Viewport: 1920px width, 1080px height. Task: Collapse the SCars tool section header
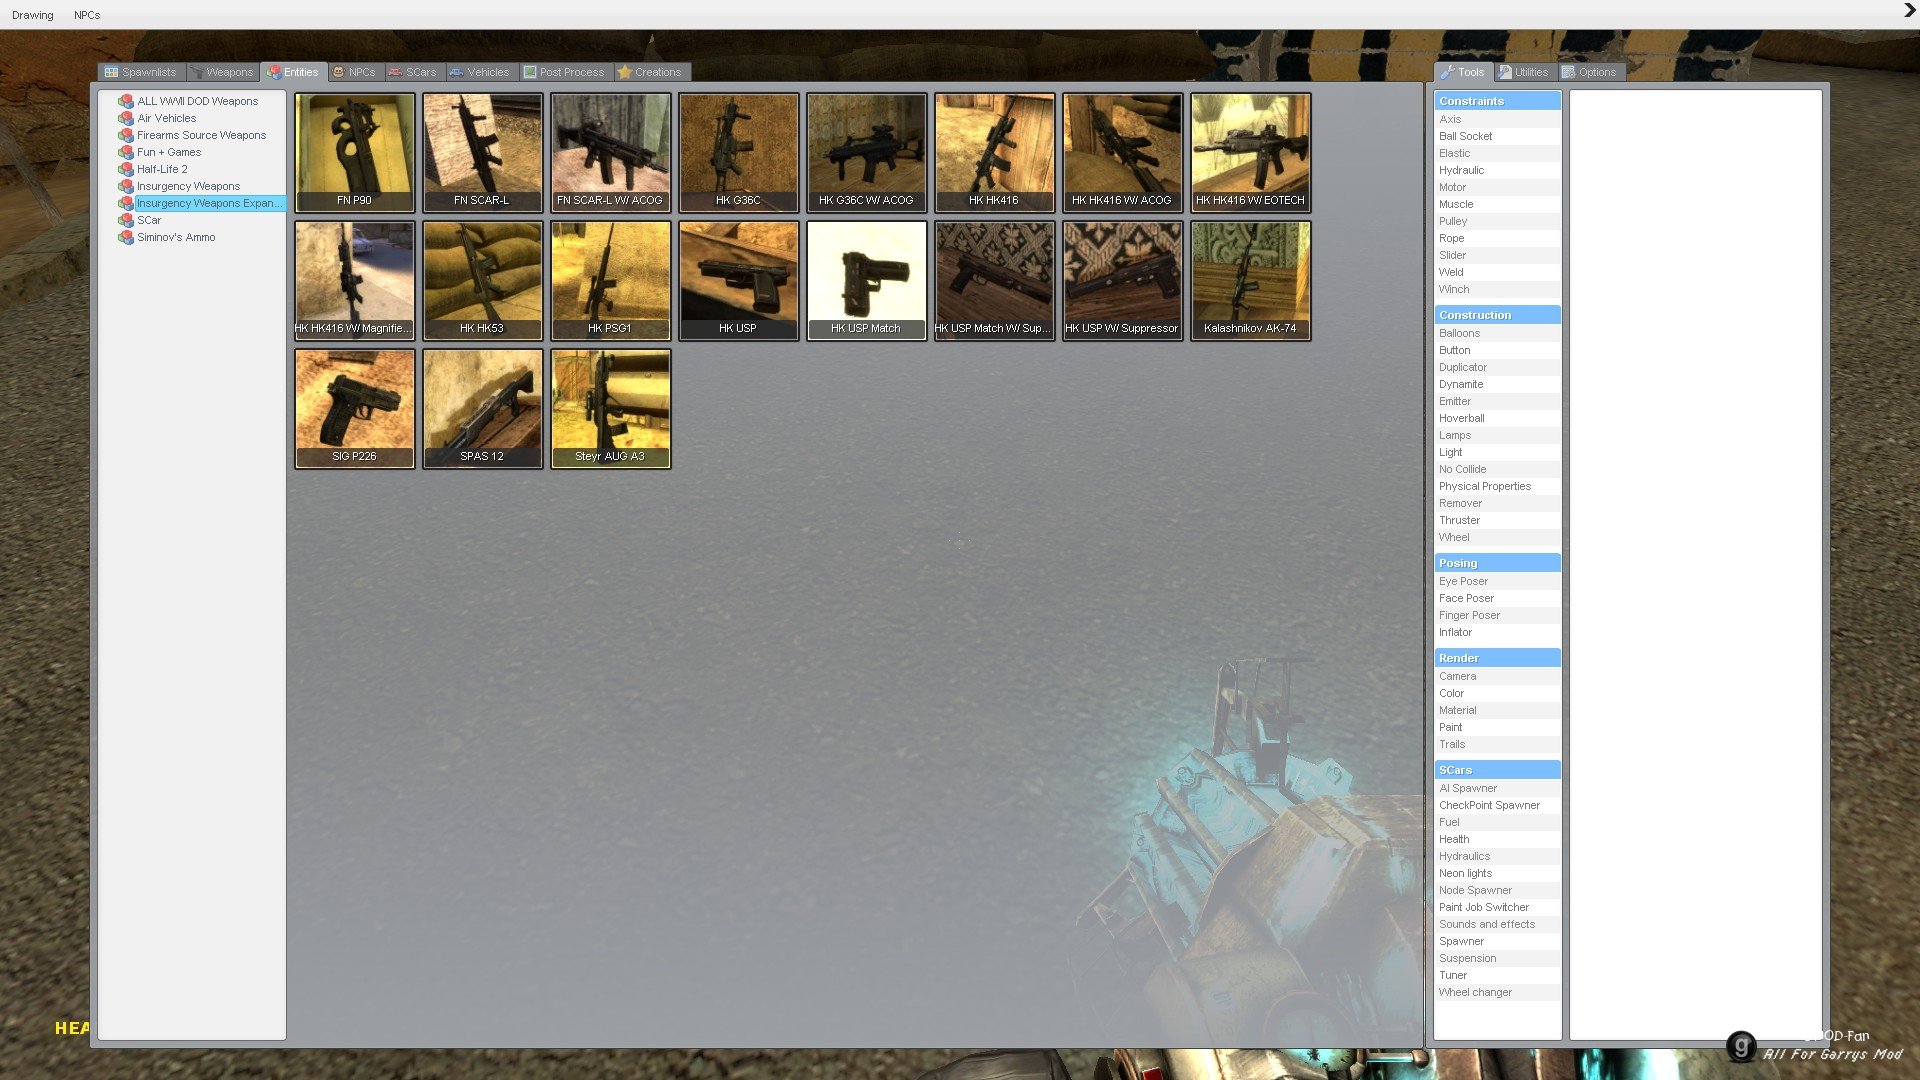(1497, 770)
